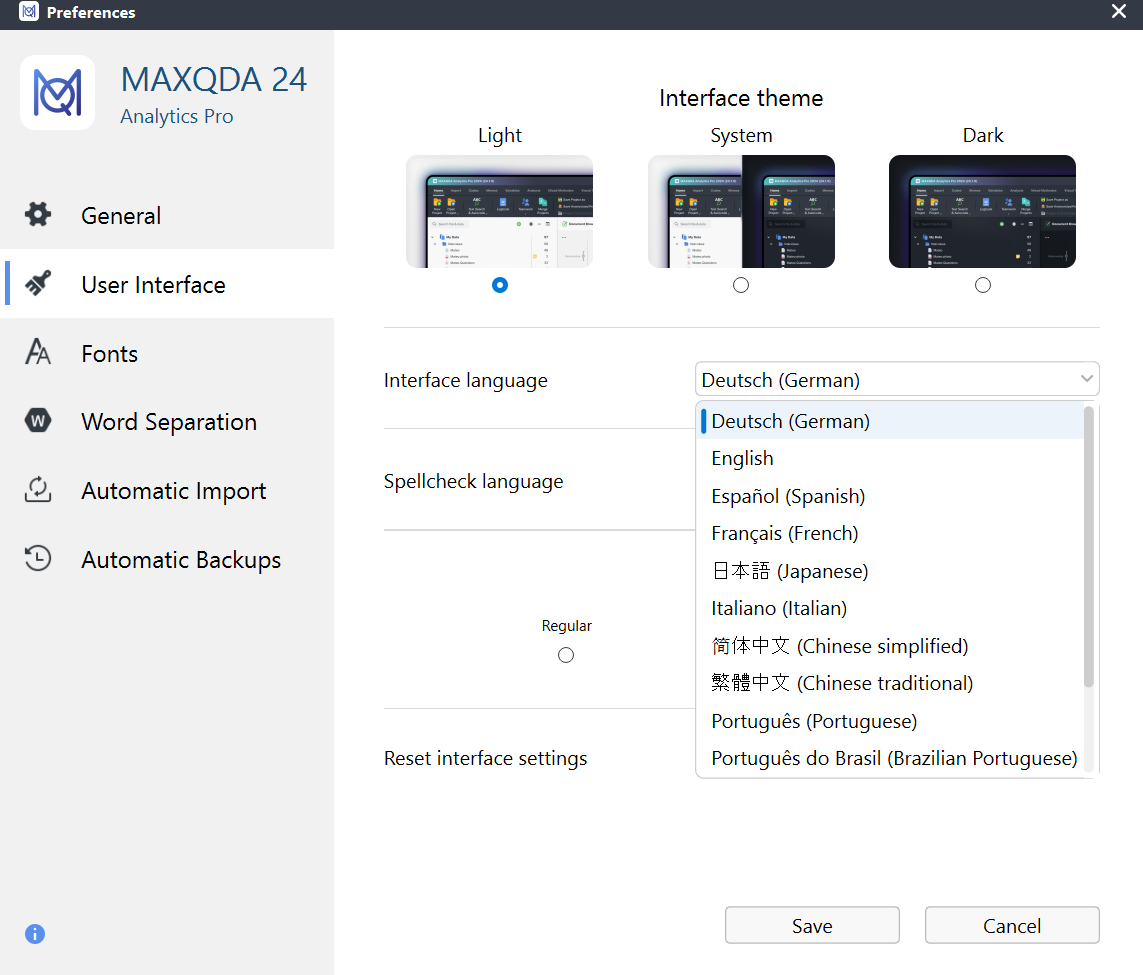Image resolution: width=1143 pixels, height=975 pixels.
Task: Click the General gear icon
Action: 38,214
